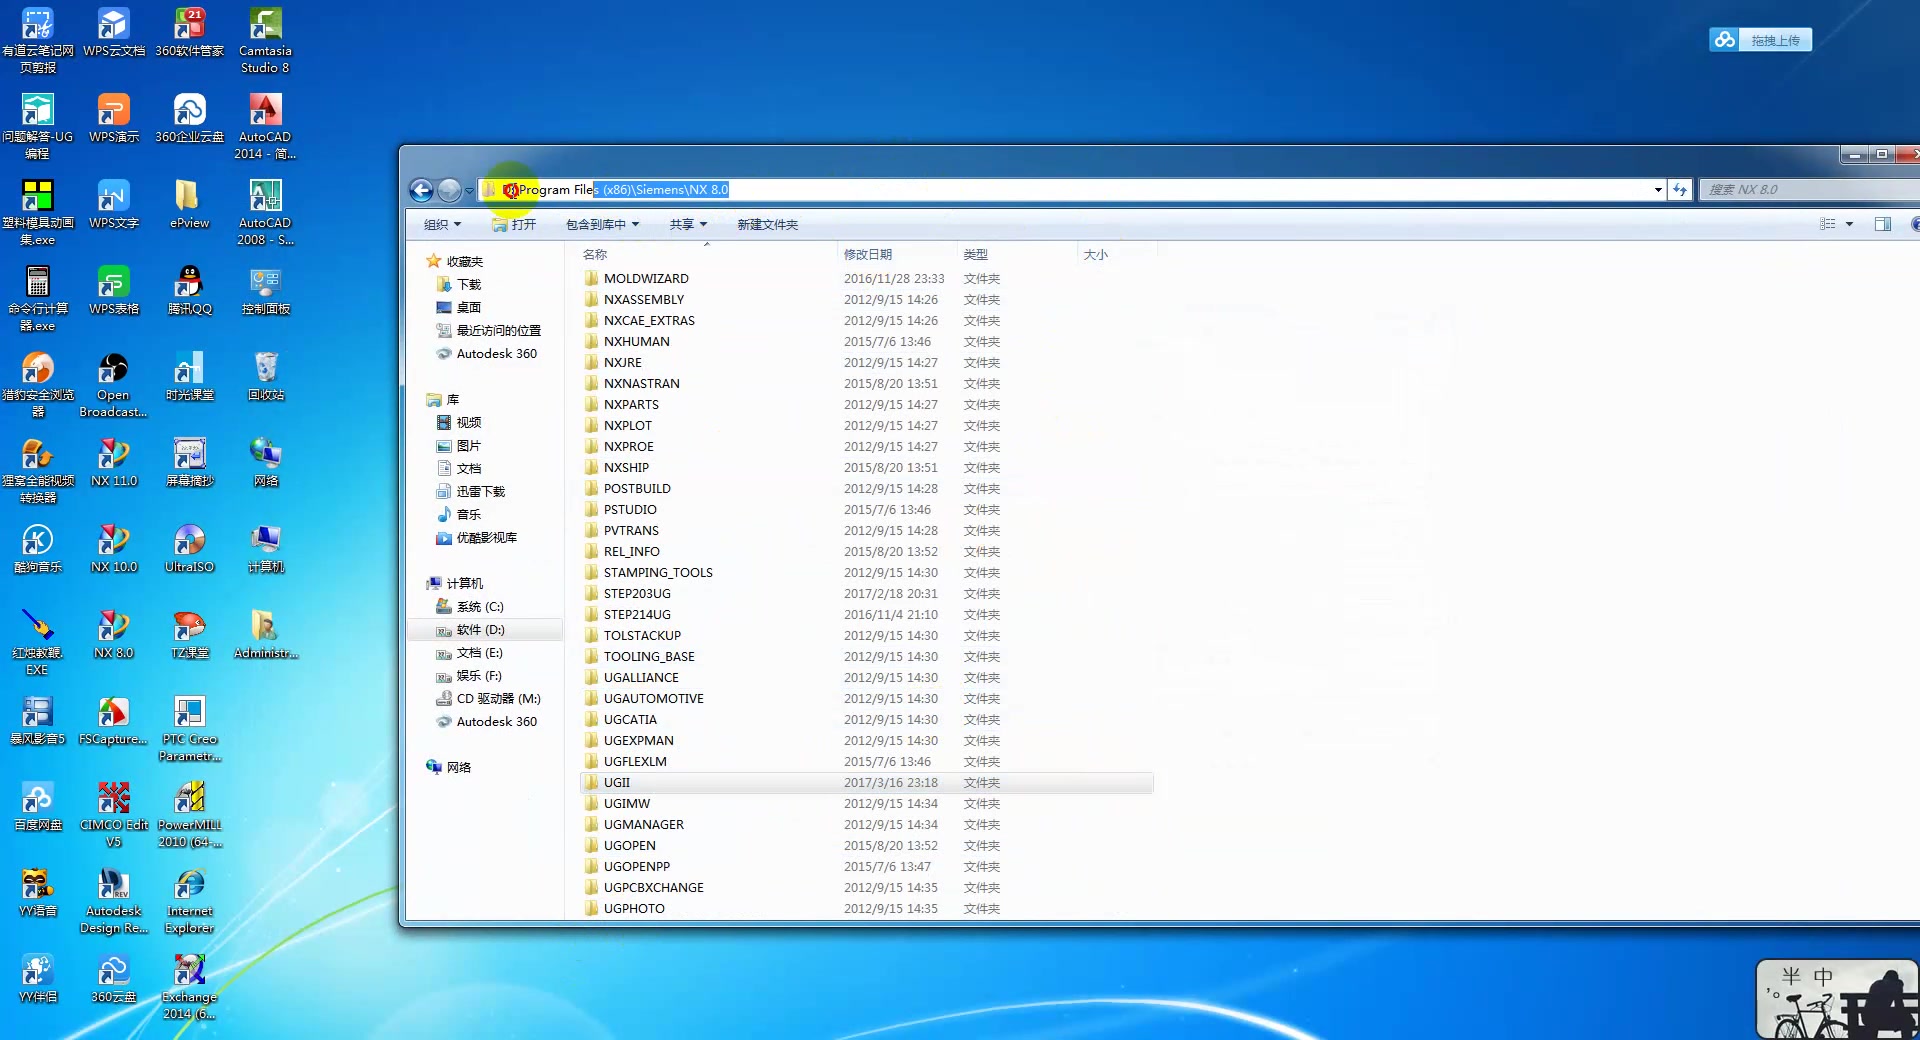Select 娱乐 (F:) drive
The width and height of the screenshot is (1920, 1040).
479,675
